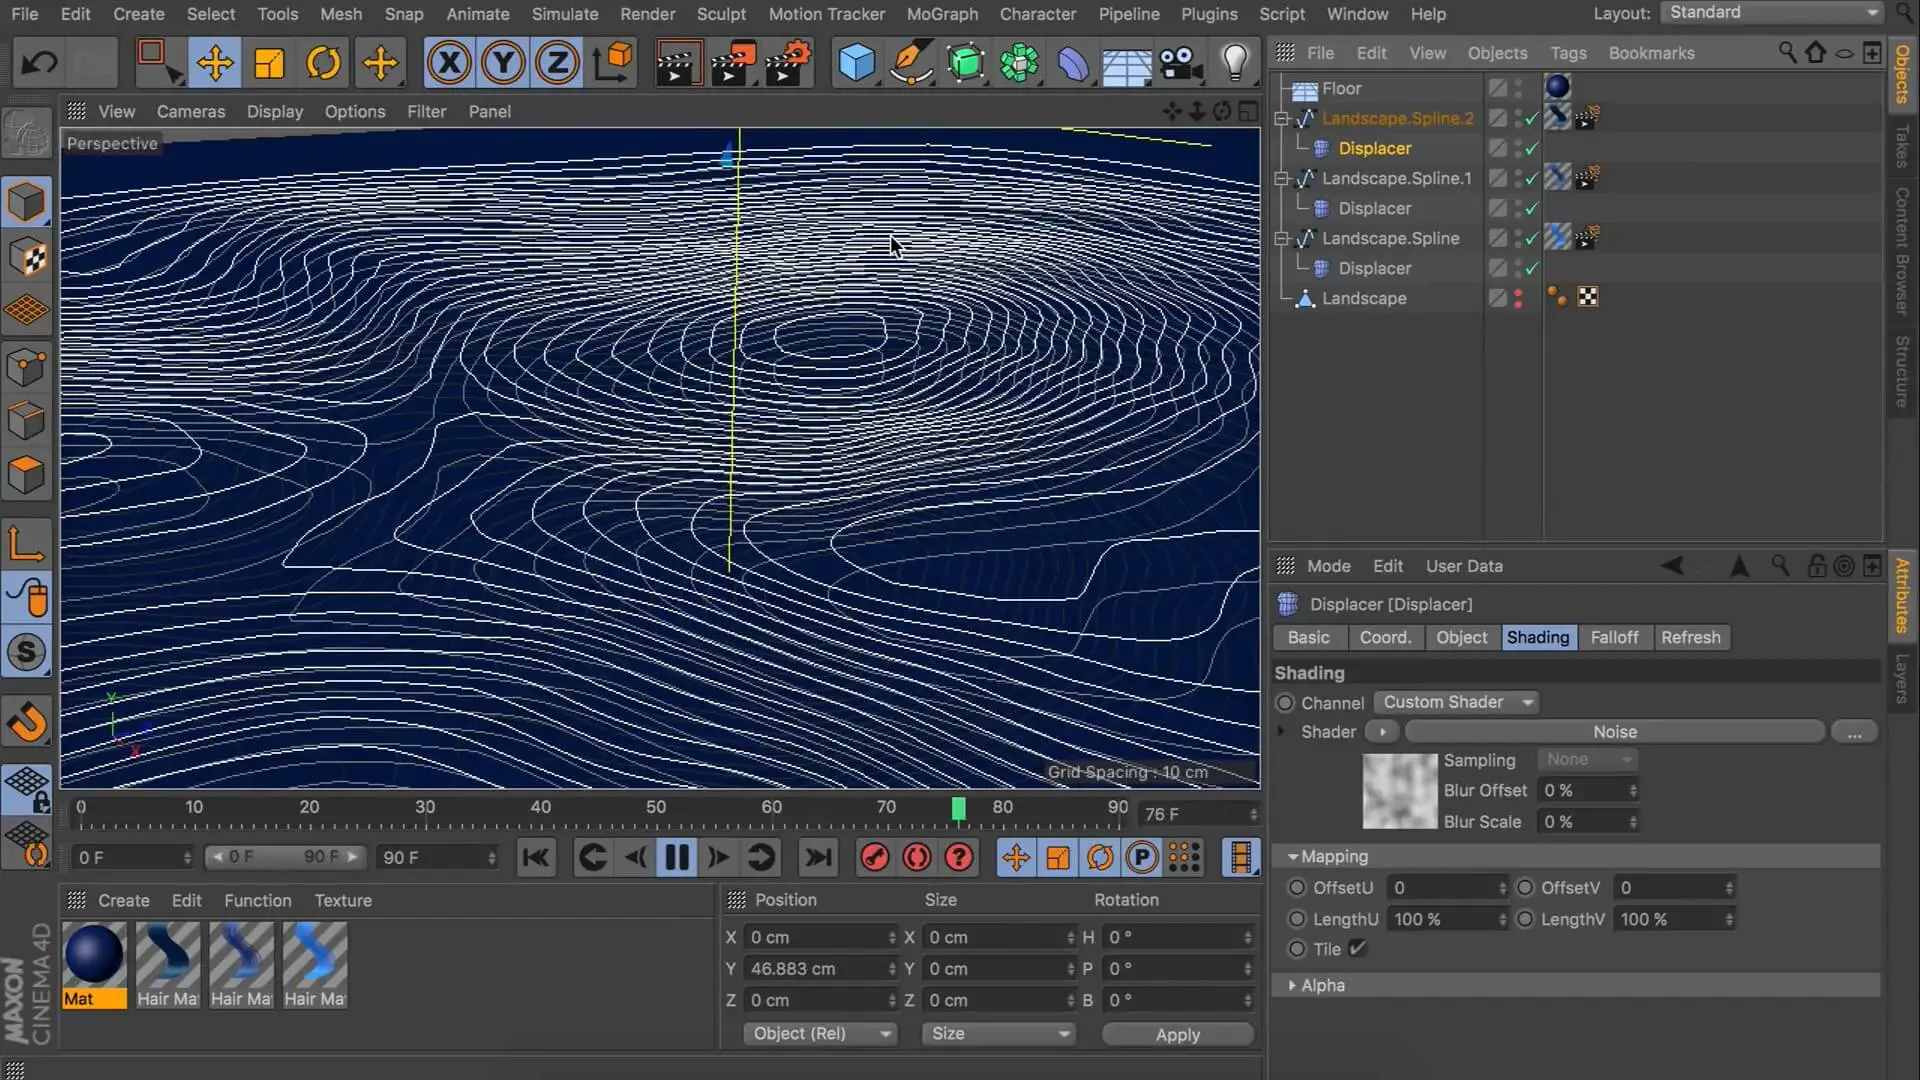Image resolution: width=1920 pixels, height=1080 pixels.
Task: Click Record Active Objects button
Action: 875,857
